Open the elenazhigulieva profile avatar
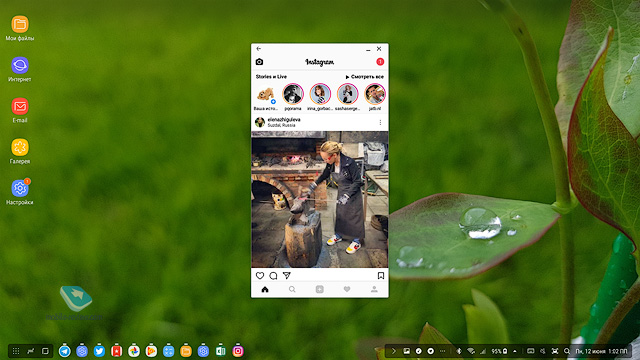 coord(260,122)
